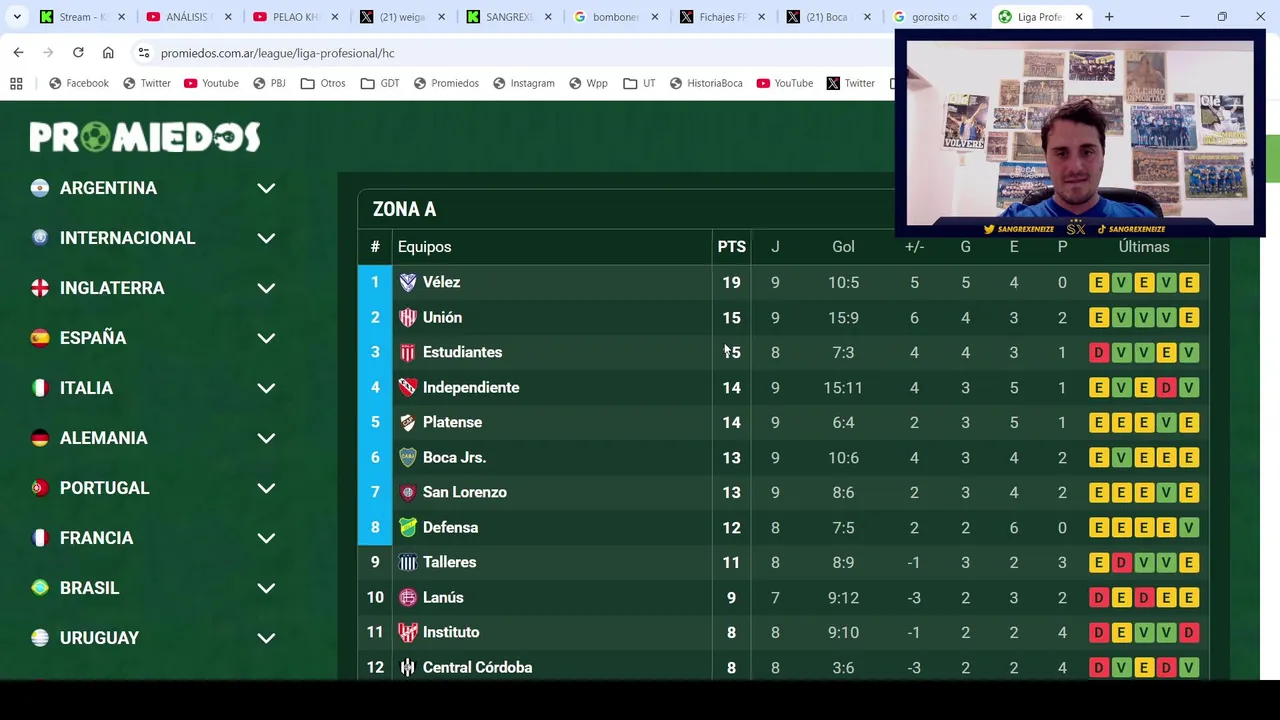This screenshot has height=720, width=1280.
Task: Switch to the Stream browser tab
Action: tap(83, 17)
